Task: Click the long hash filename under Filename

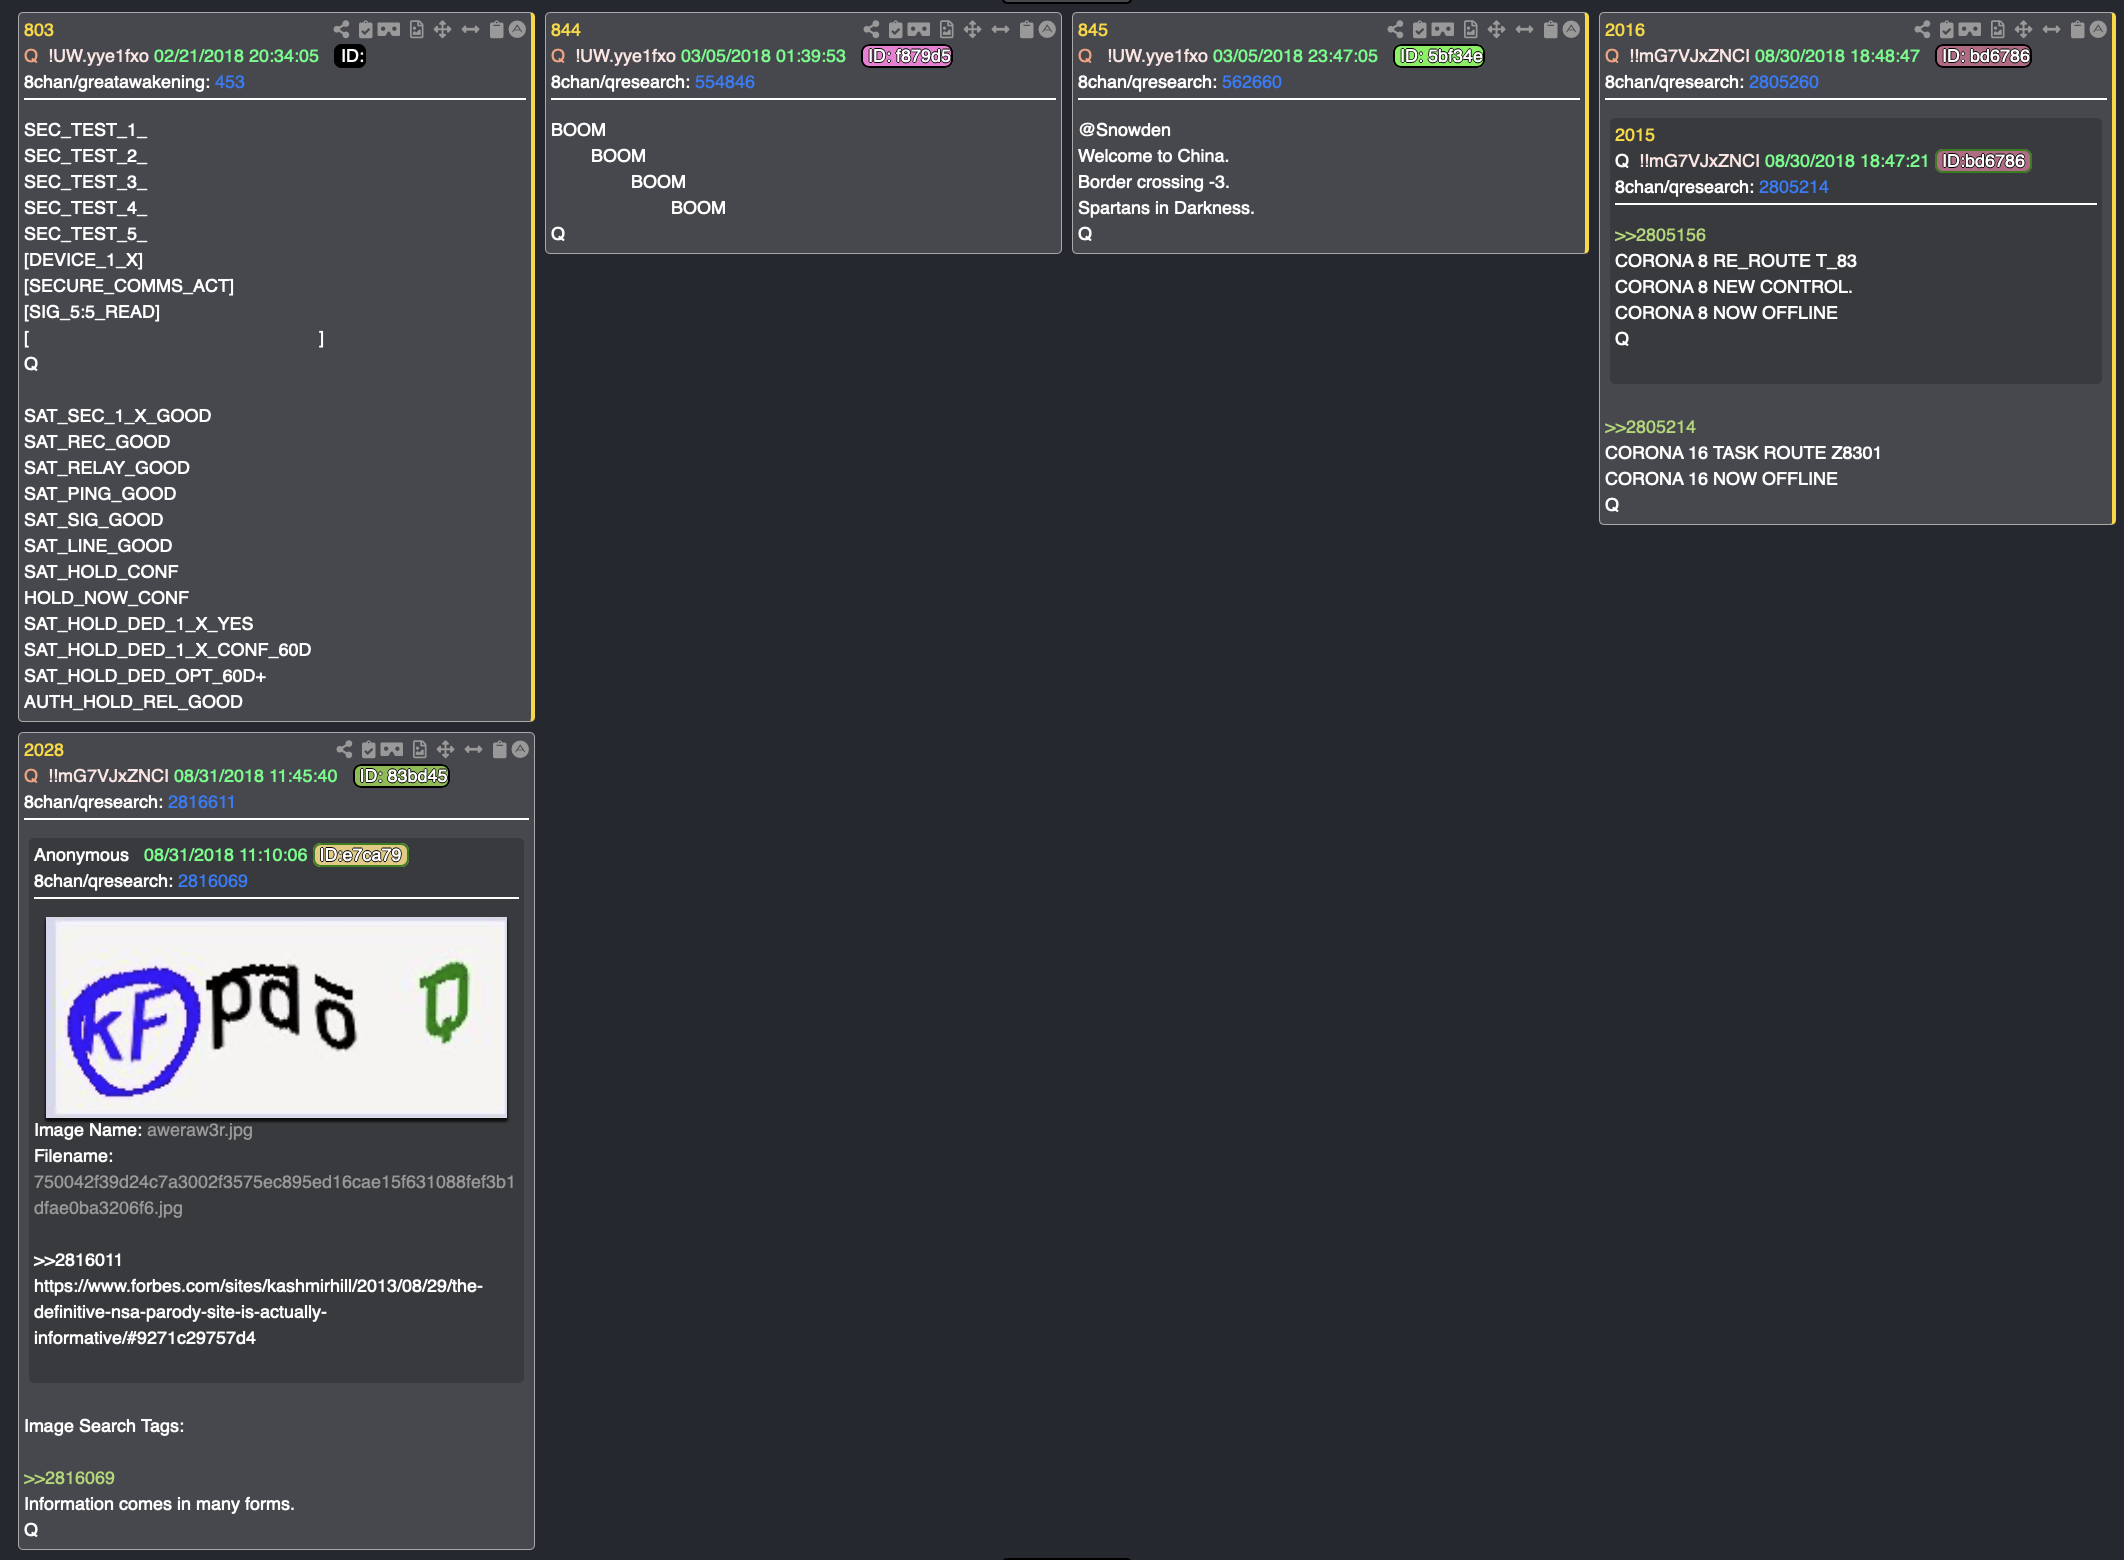Action: tap(274, 1195)
